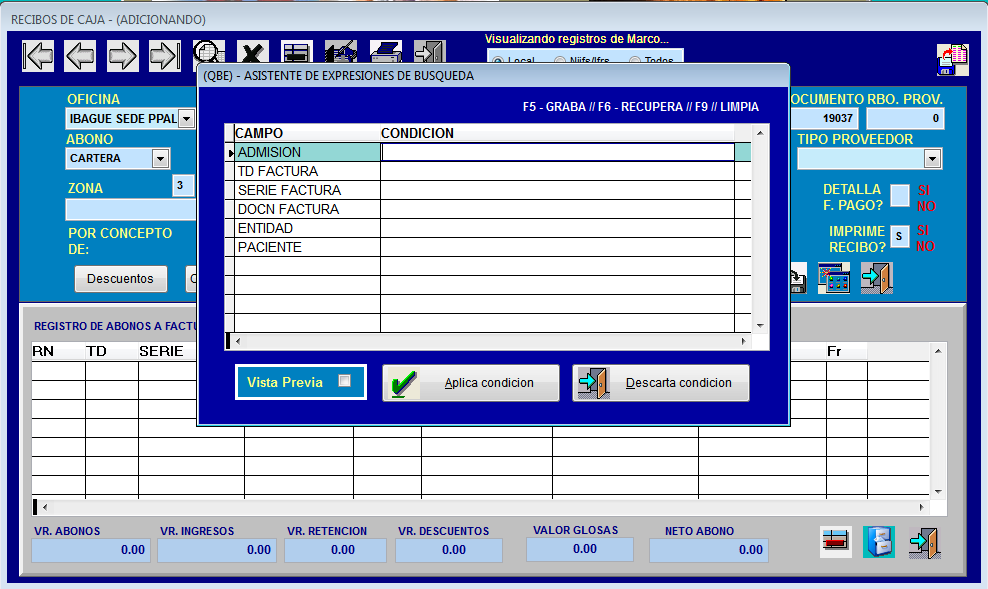Click the exit door icon beside the printer

(430, 52)
